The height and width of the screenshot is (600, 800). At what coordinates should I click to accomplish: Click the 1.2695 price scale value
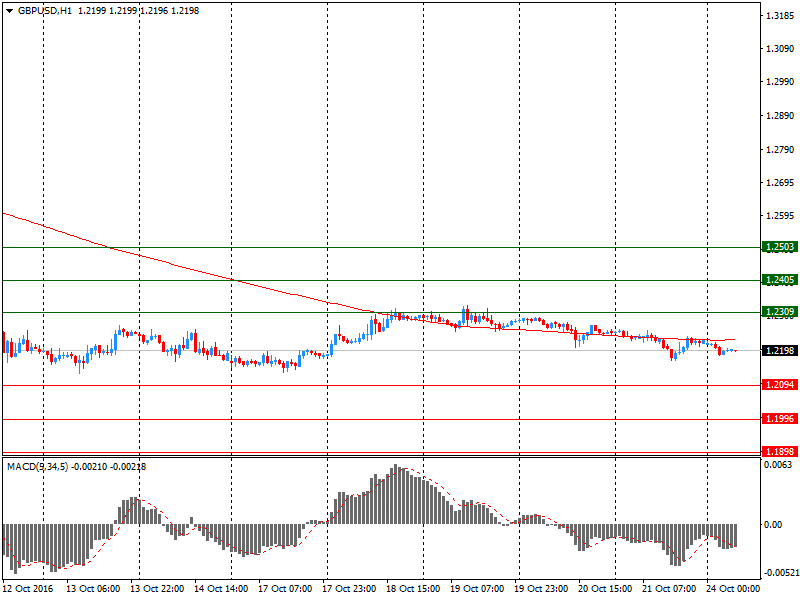(x=780, y=183)
